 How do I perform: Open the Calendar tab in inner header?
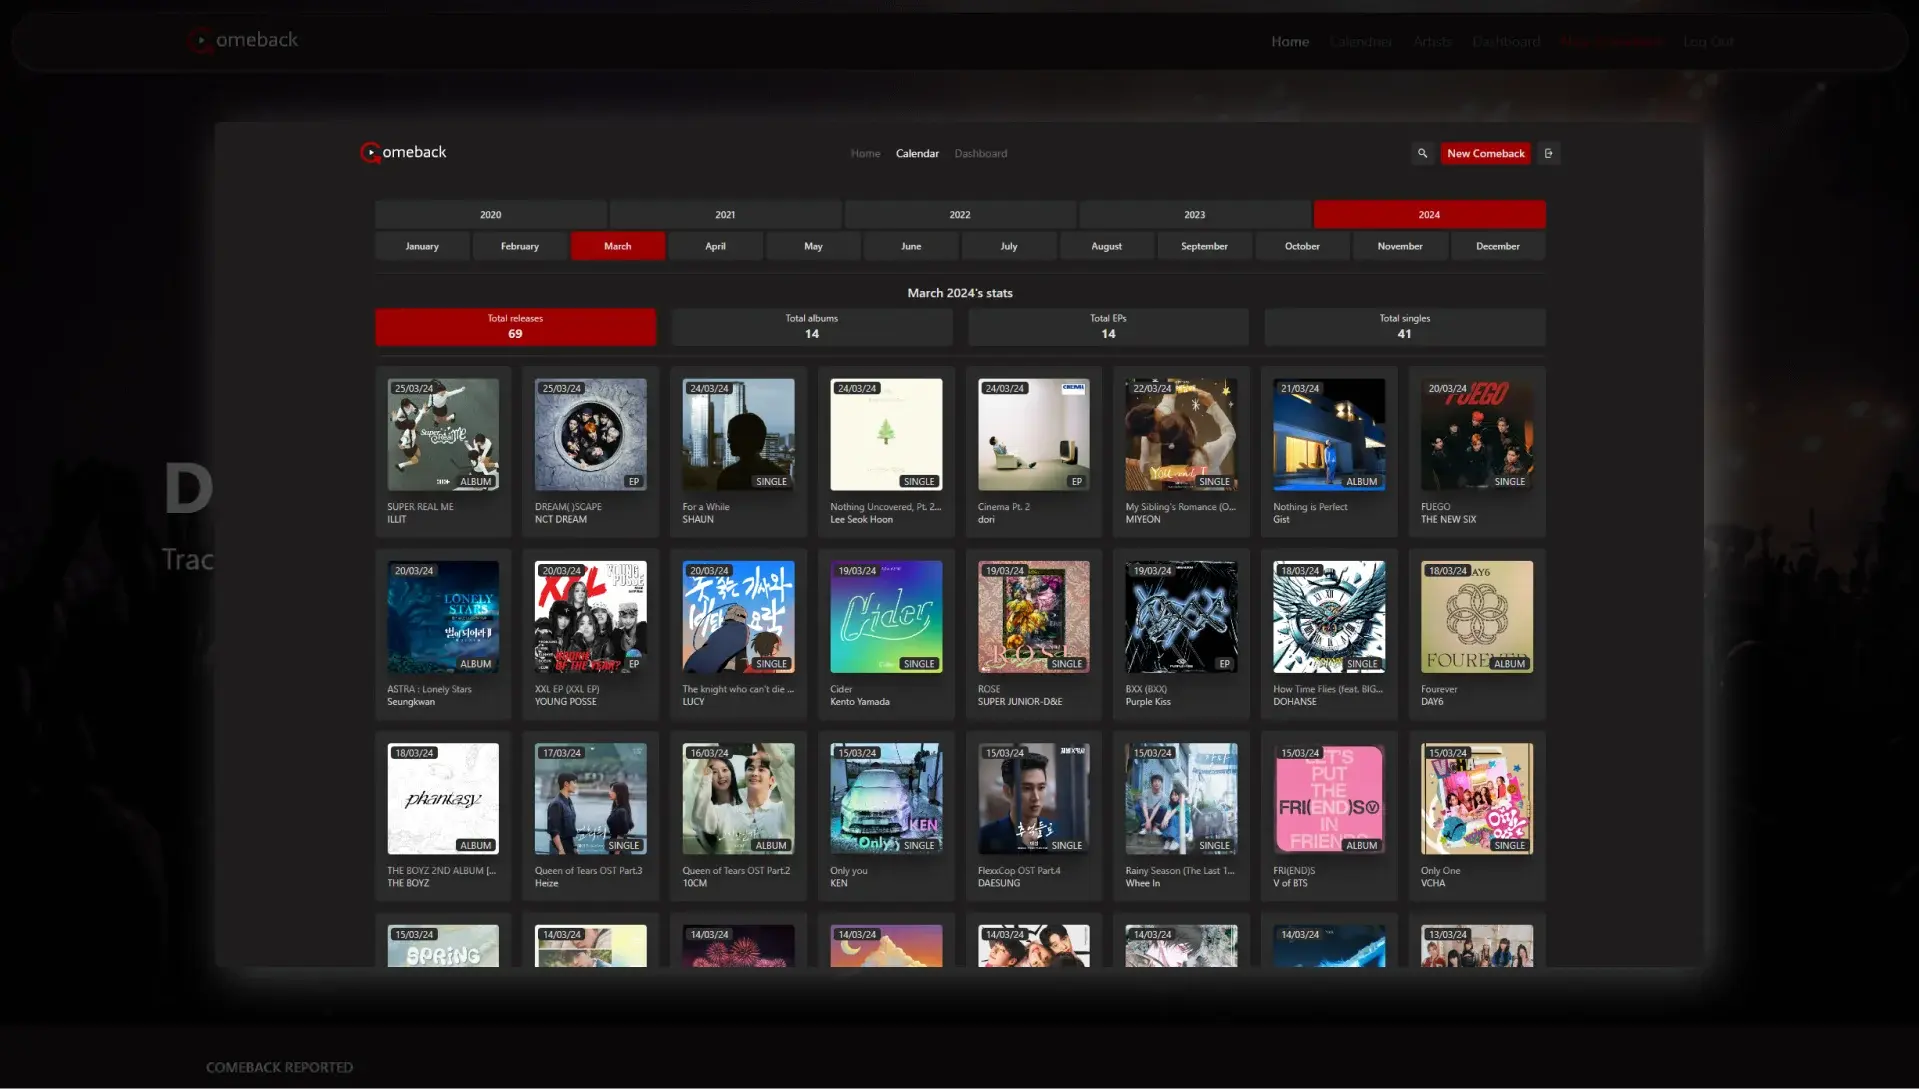(917, 153)
